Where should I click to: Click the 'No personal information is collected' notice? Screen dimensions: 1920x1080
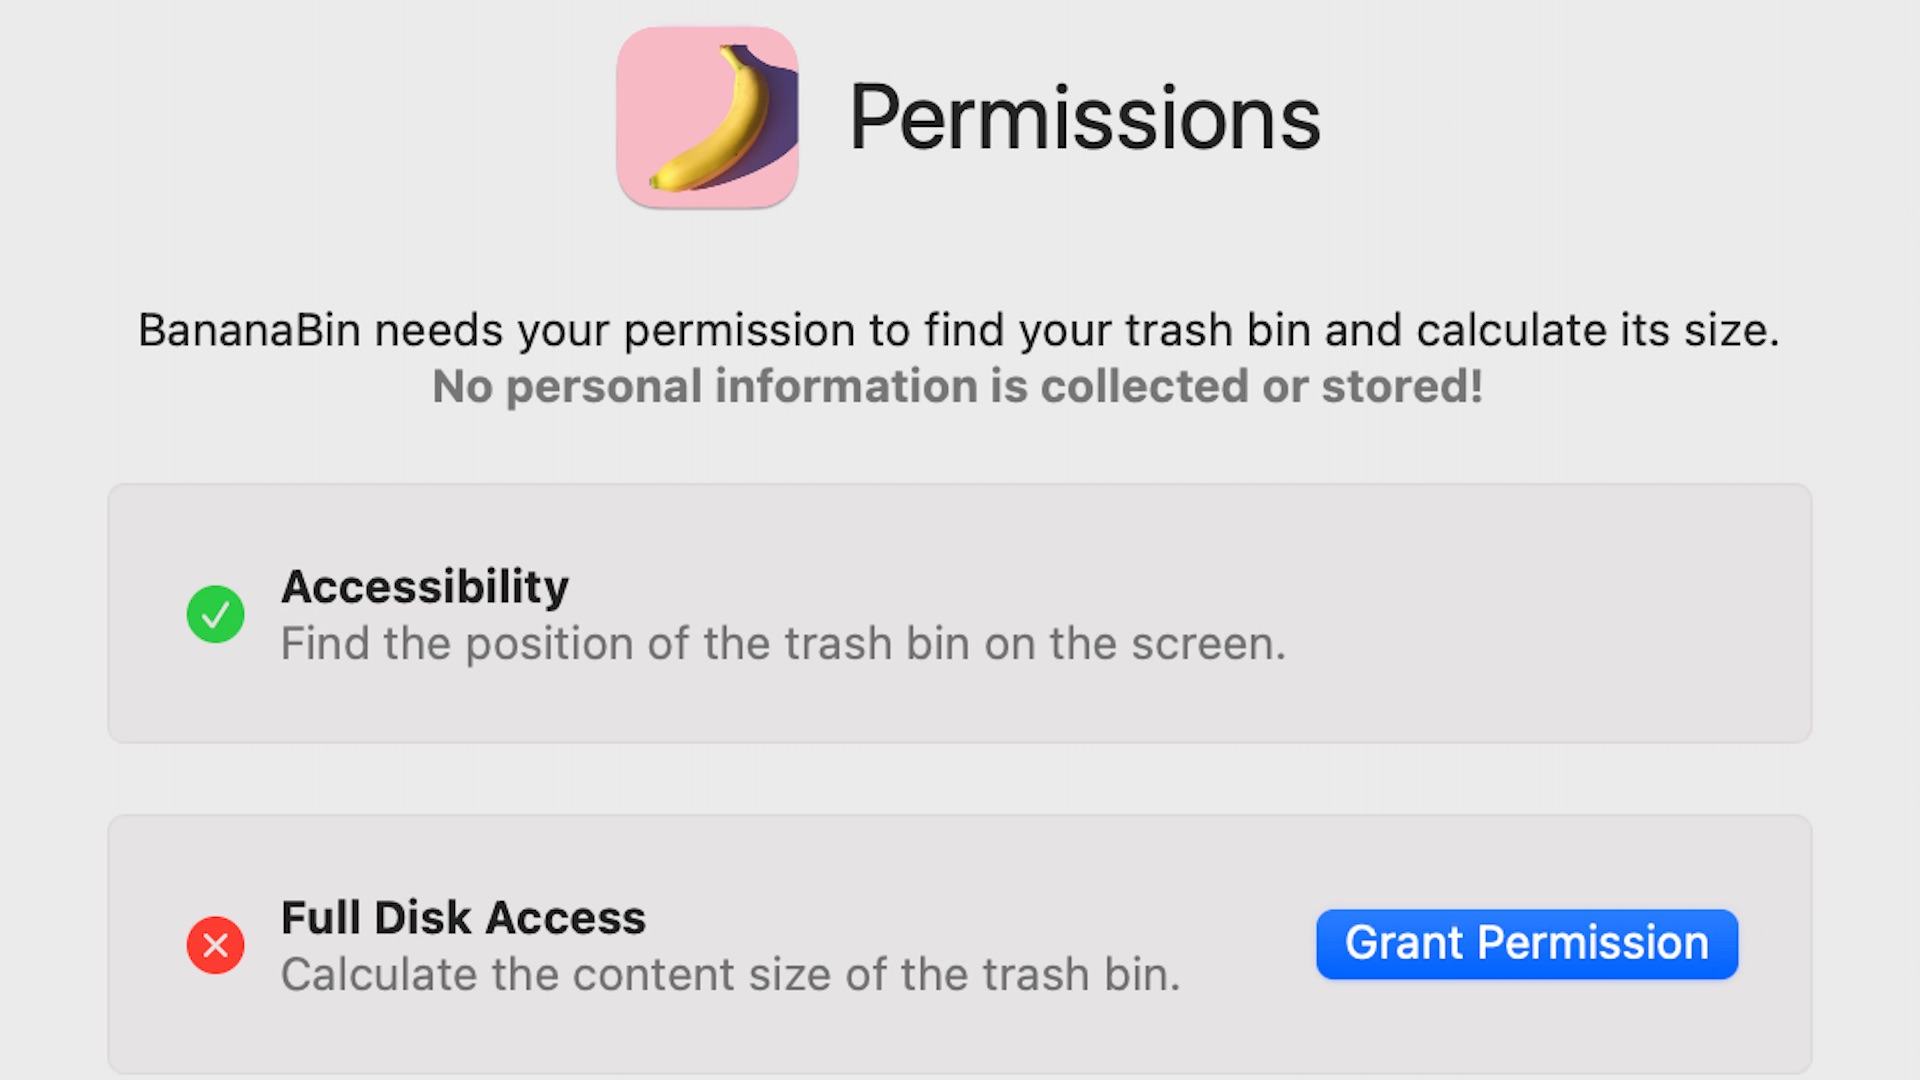click(x=958, y=387)
